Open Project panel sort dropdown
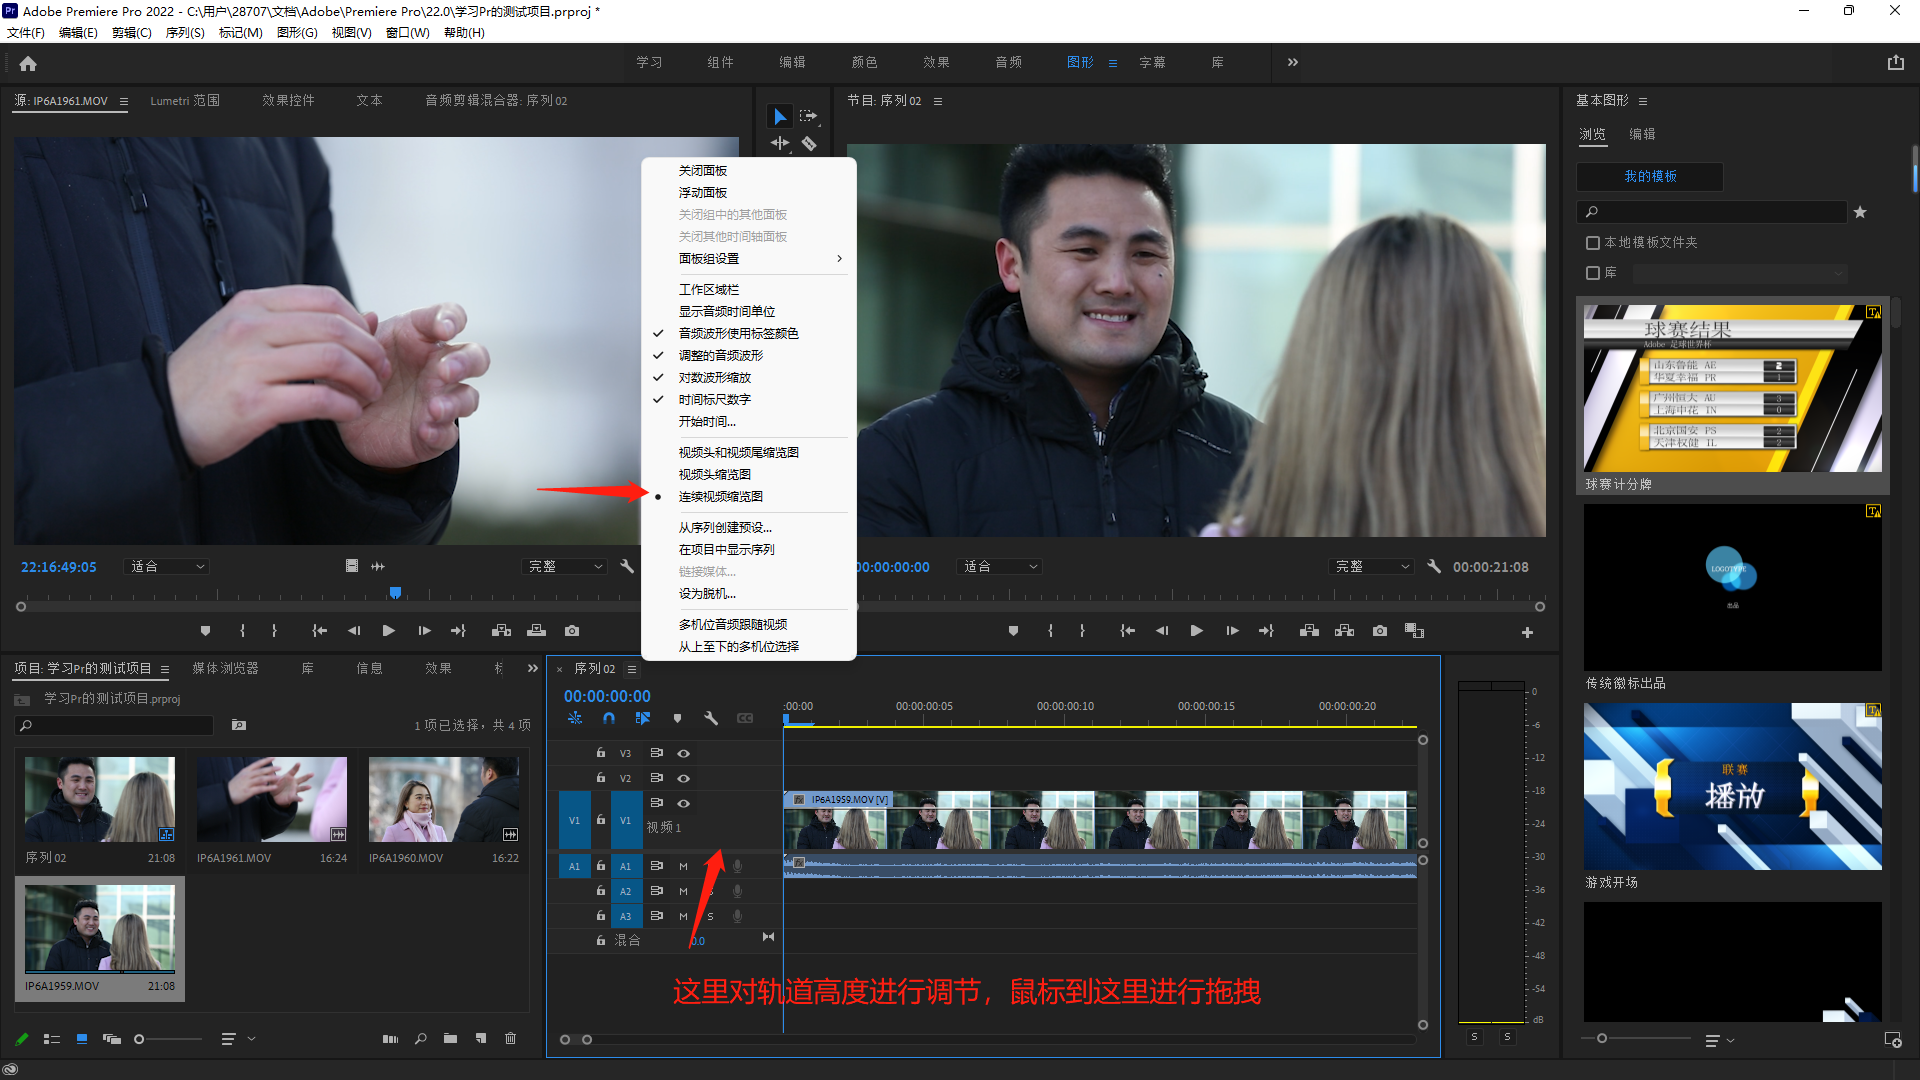 (237, 1039)
